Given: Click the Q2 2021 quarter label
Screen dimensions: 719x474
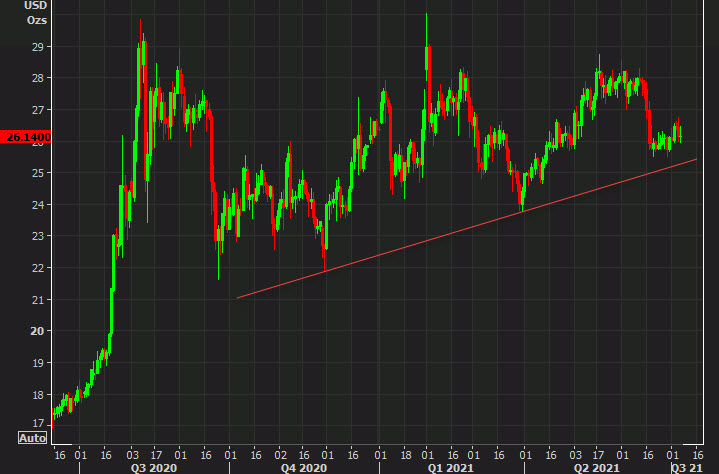Looking at the screenshot, I should (595, 467).
